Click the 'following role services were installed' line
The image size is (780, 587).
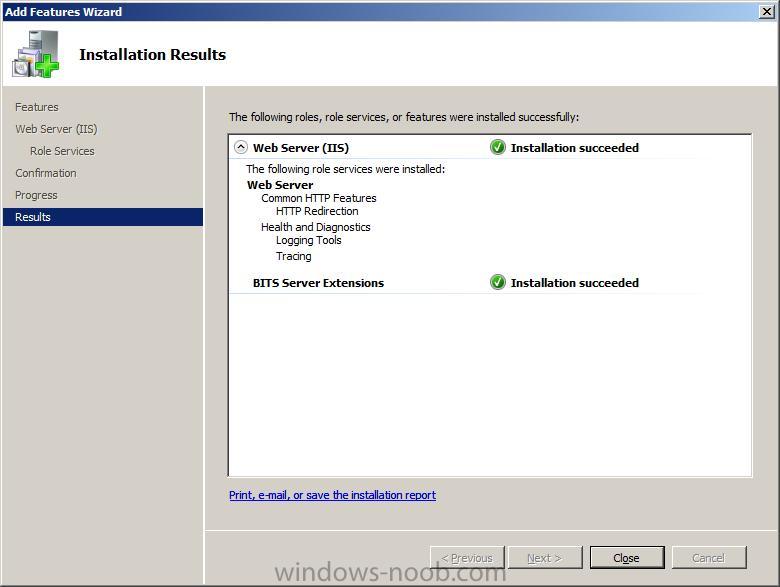point(346,169)
